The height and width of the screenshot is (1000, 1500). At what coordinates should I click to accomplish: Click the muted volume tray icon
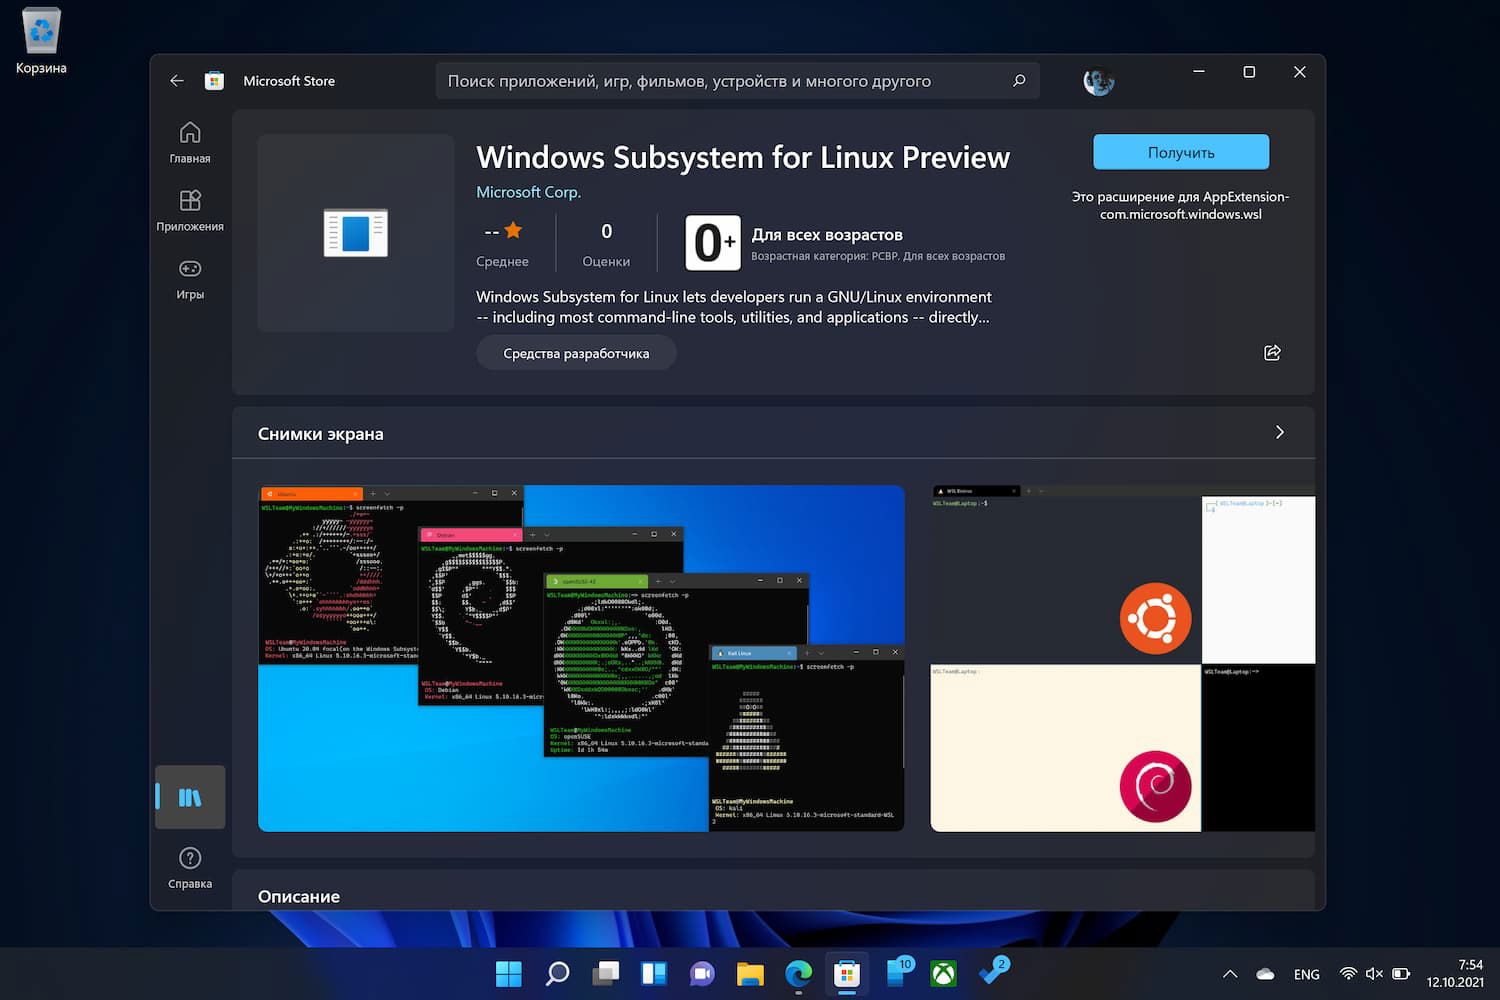click(1374, 974)
